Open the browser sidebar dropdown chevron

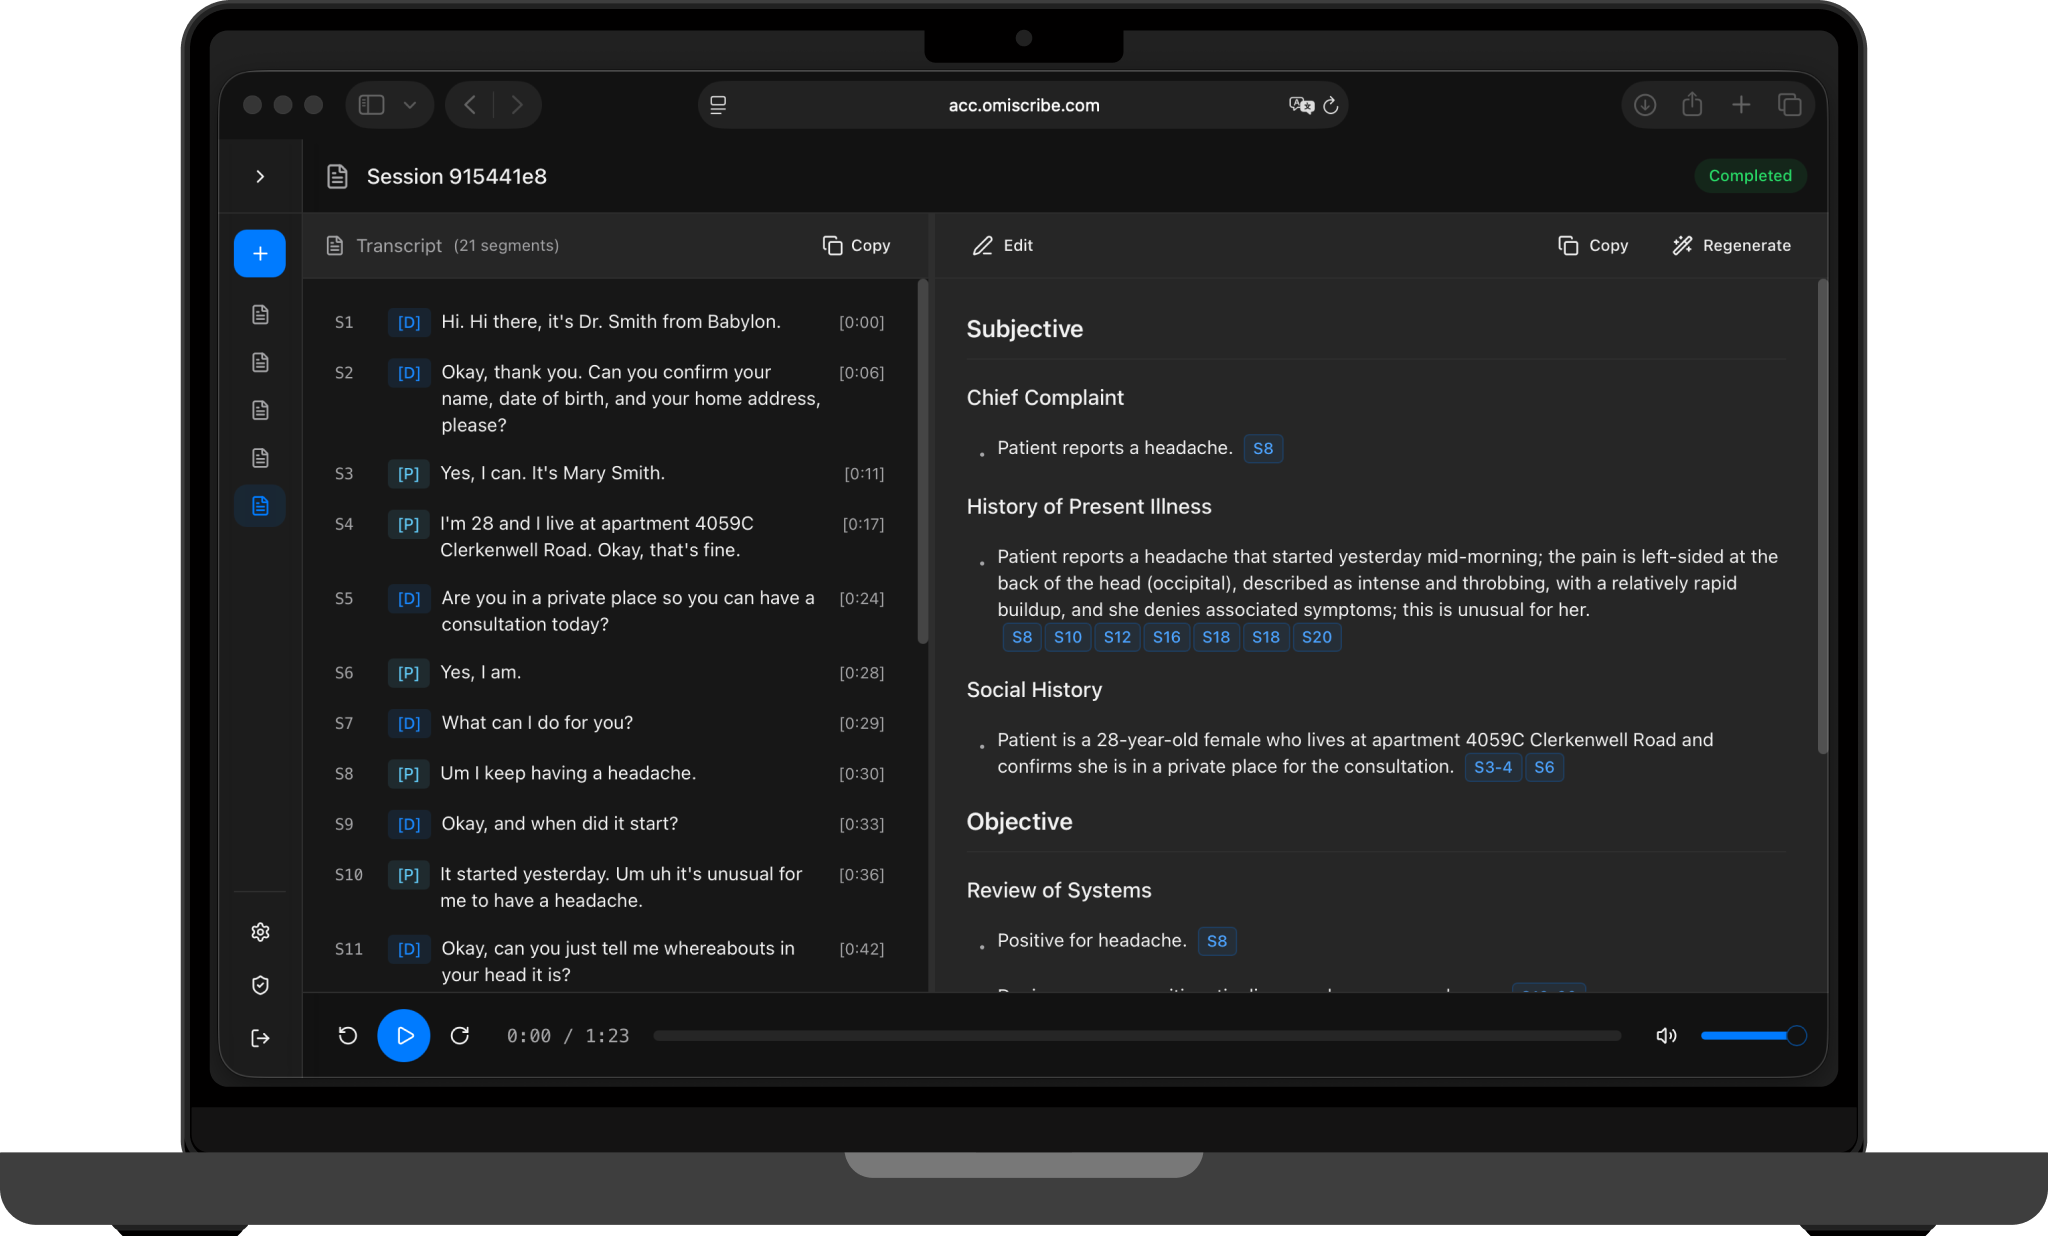pos(410,104)
